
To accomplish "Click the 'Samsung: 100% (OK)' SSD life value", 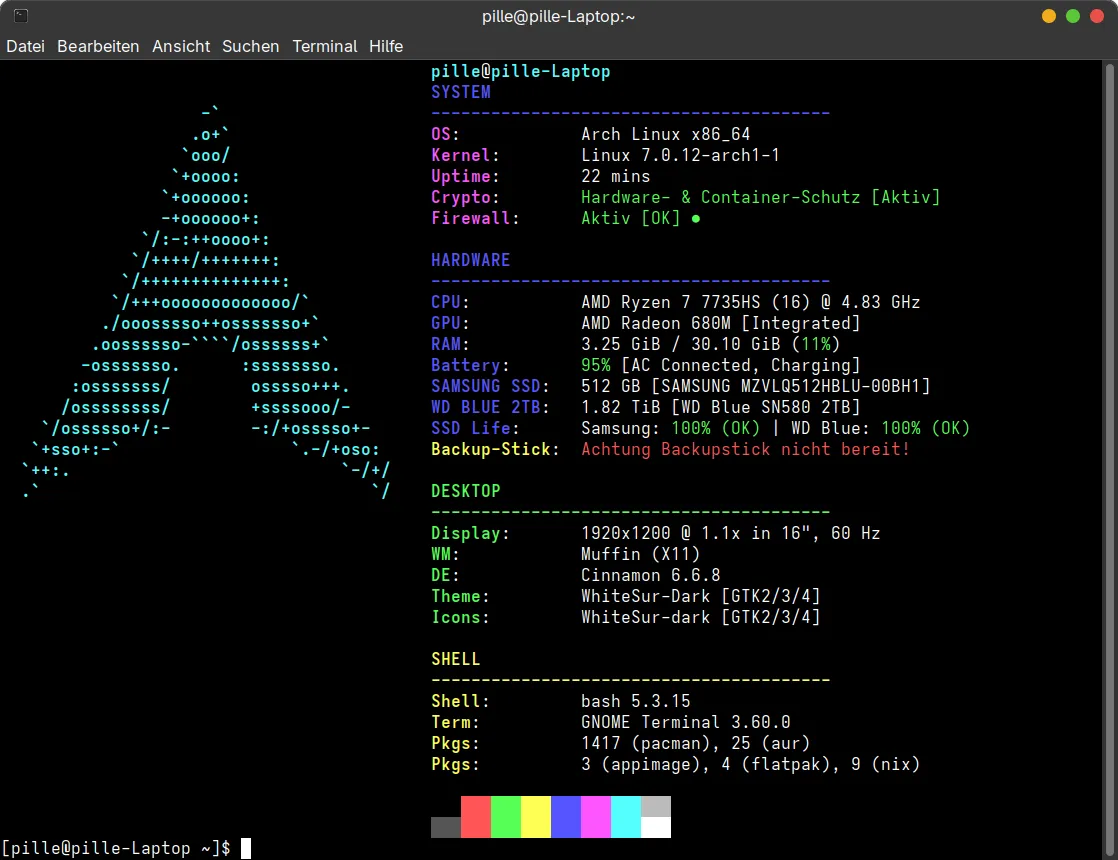I will point(670,429).
